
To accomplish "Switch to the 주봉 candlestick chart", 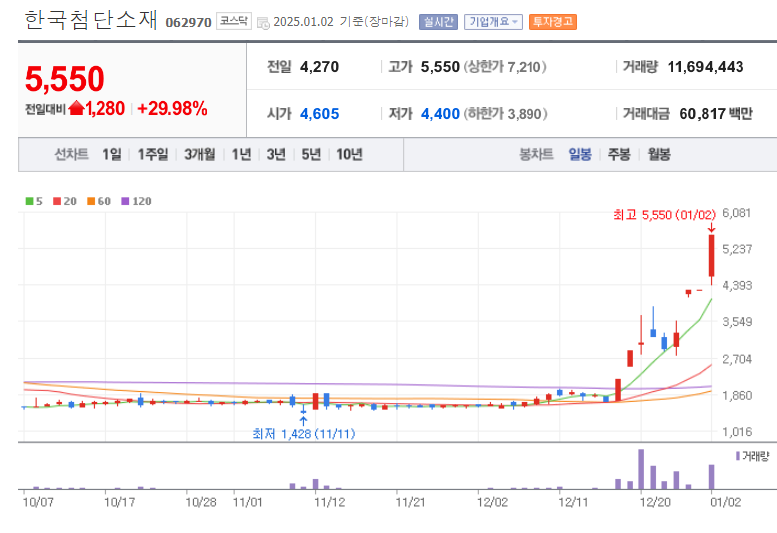I will click(619, 155).
